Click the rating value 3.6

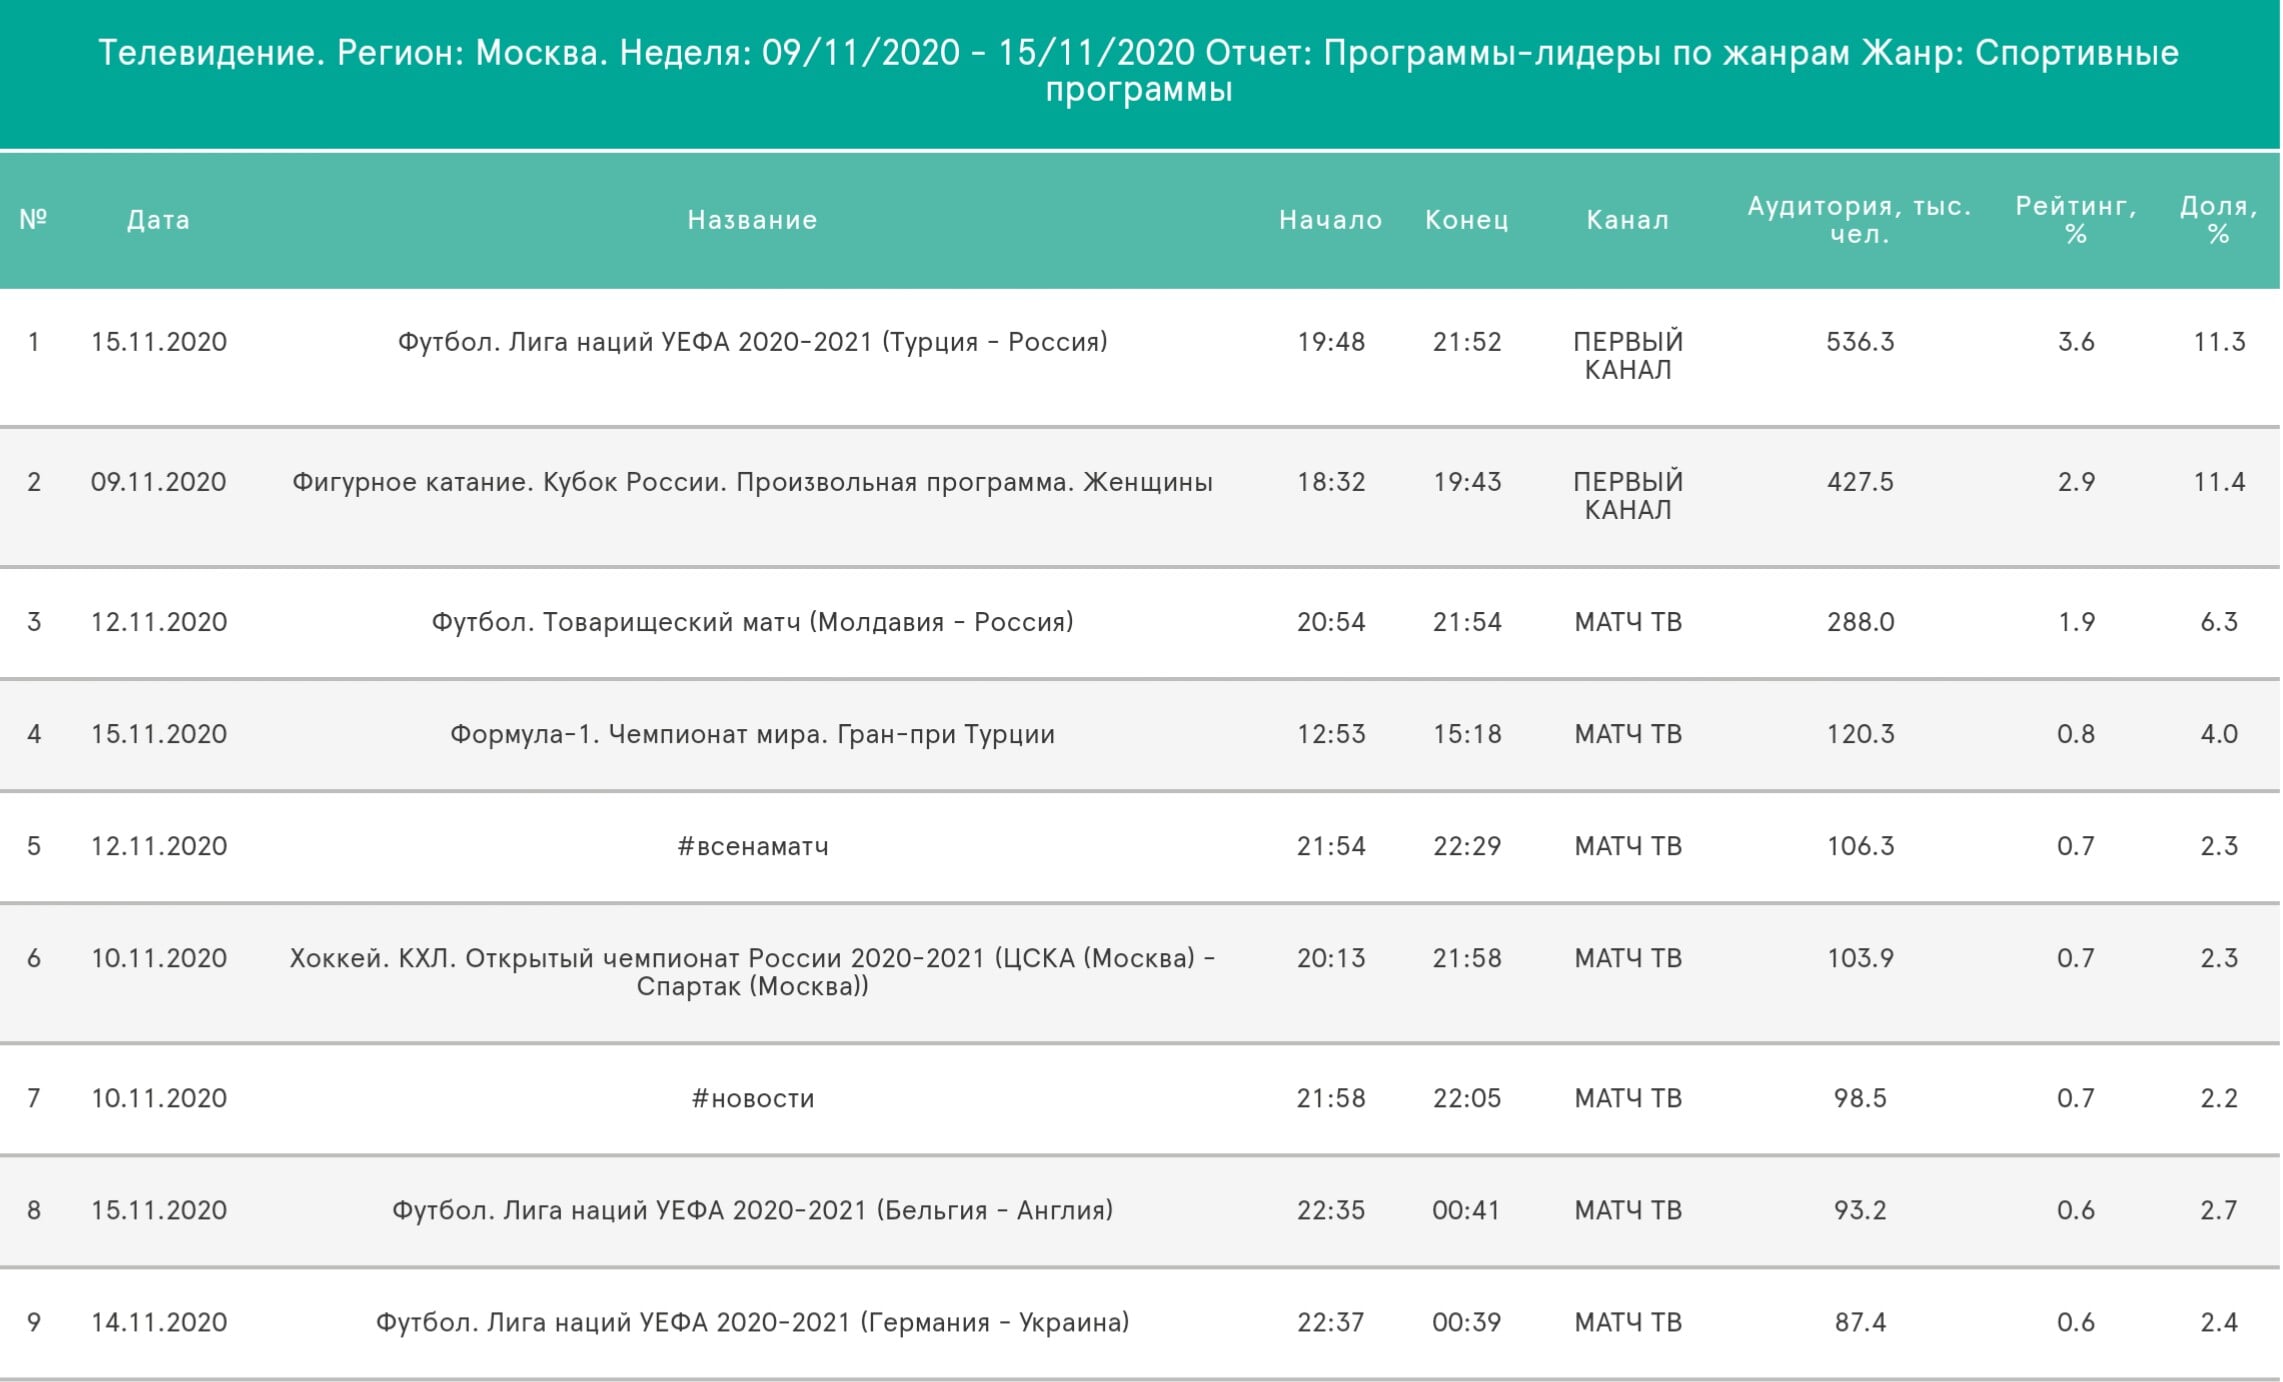2076,342
